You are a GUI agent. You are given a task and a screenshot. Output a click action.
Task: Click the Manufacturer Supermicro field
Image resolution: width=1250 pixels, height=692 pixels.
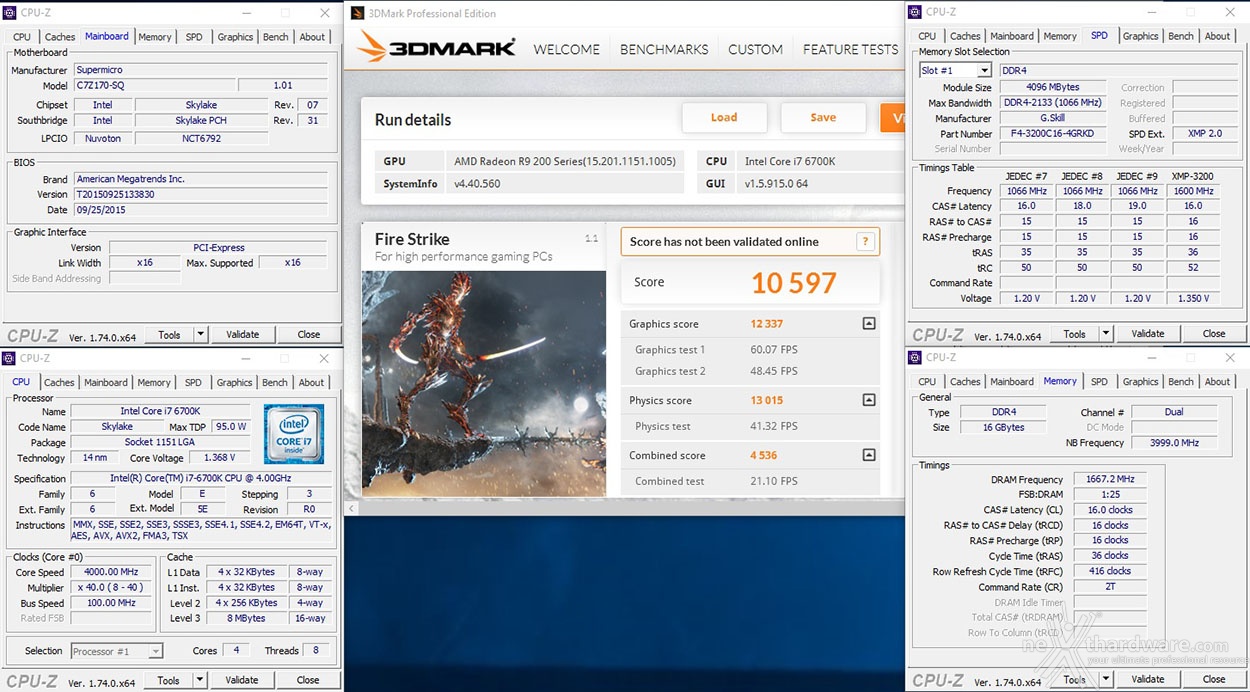click(x=200, y=71)
